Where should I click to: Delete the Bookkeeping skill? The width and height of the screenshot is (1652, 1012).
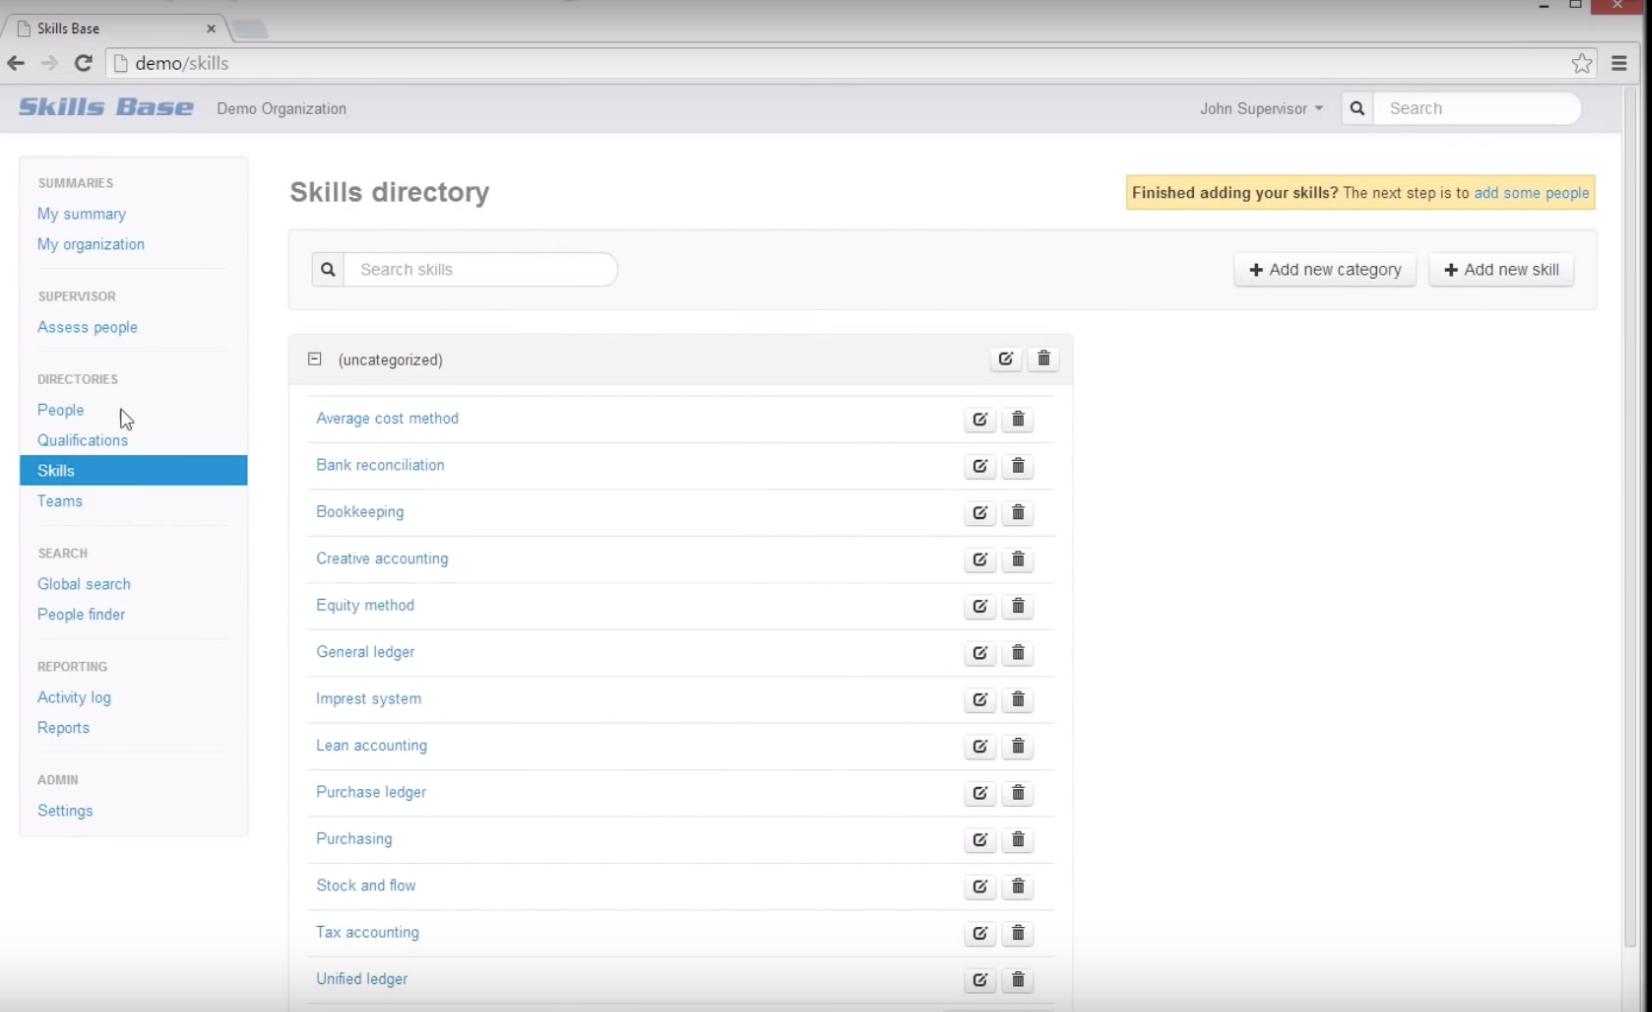tap(1018, 513)
